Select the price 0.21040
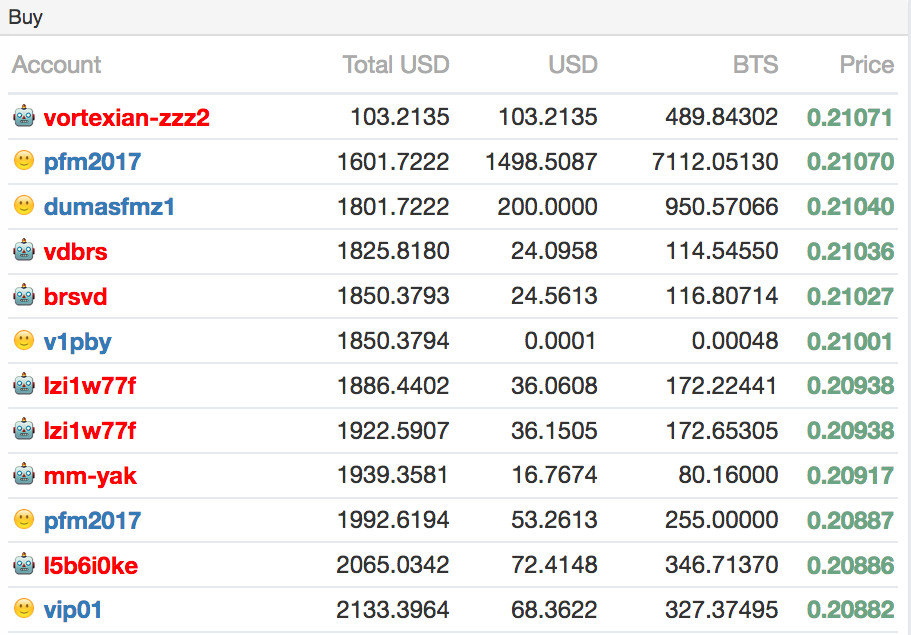 point(850,207)
